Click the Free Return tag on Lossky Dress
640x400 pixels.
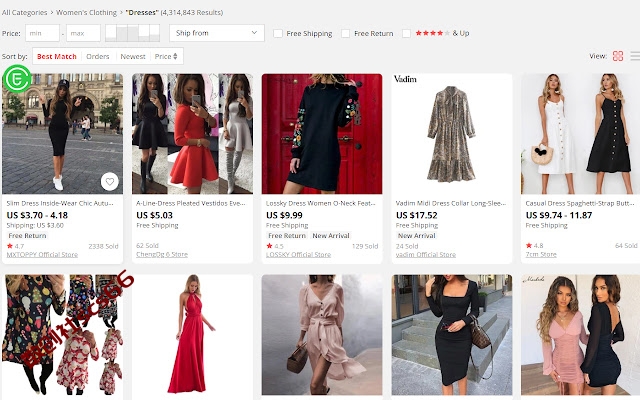pos(287,236)
